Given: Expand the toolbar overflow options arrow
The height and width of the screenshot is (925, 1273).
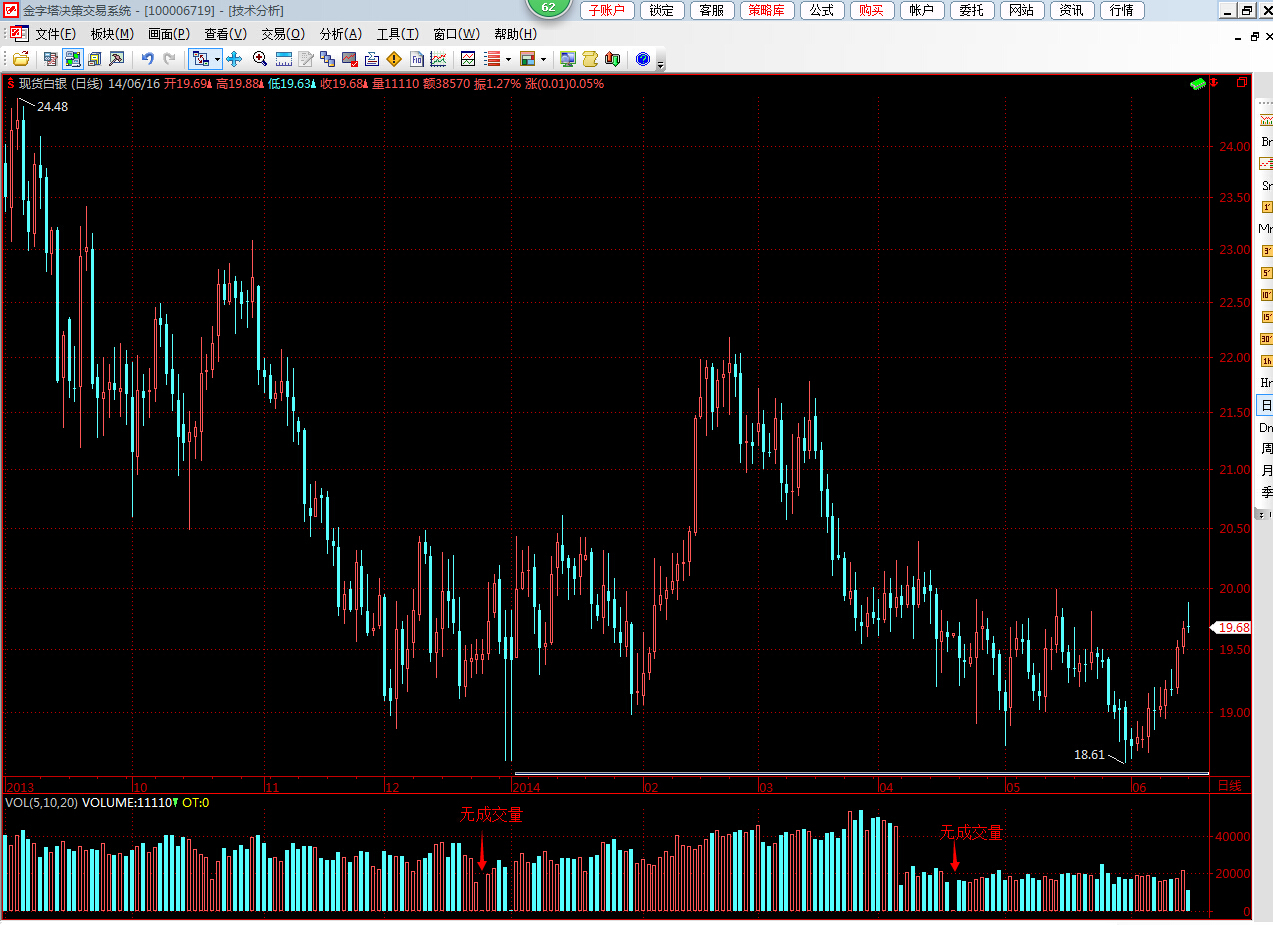Looking at the screenshot, I should pos(661,63).
